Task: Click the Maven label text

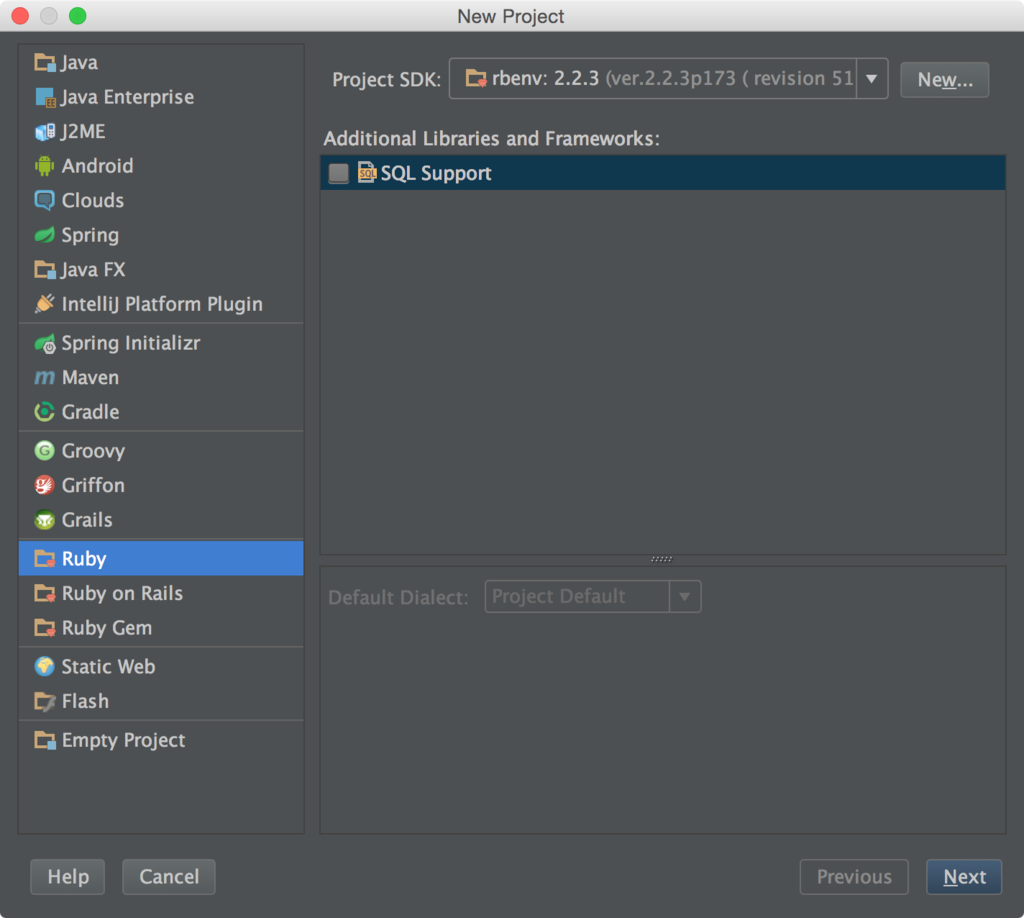Action: (x=90, y=377)
